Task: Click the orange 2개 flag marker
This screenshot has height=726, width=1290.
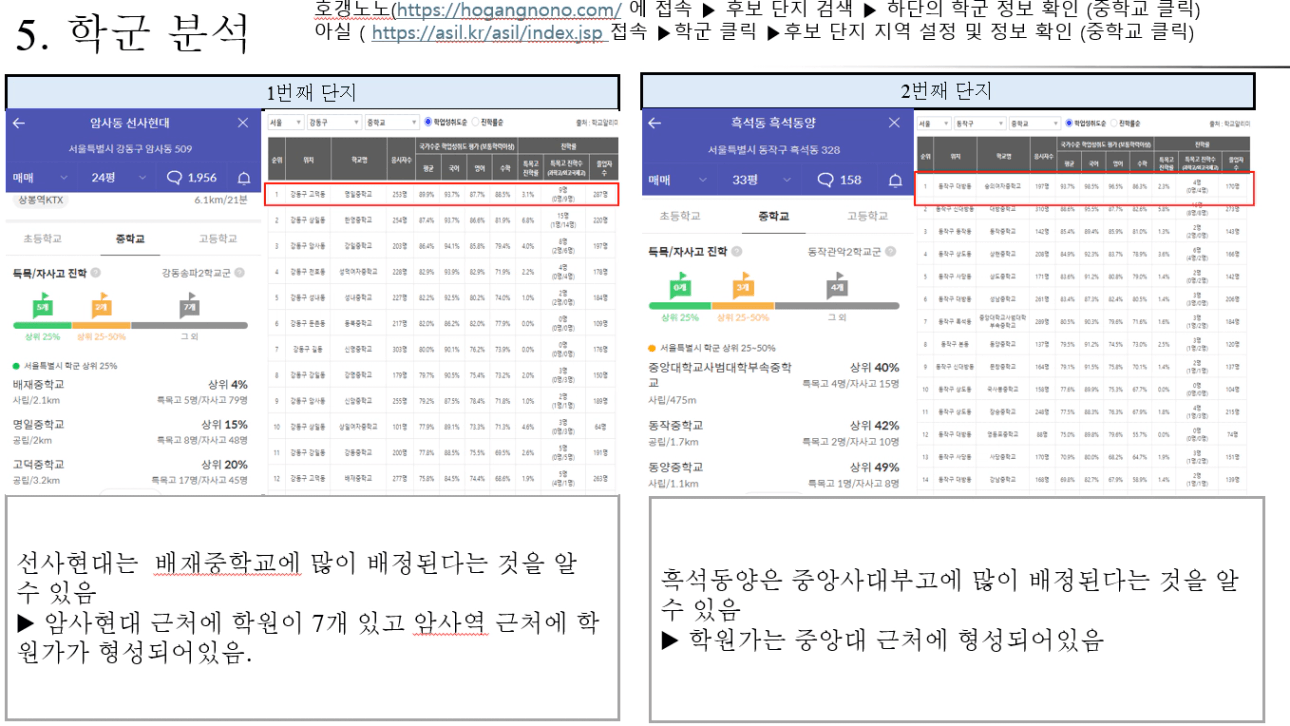Action: pos(101,306)
